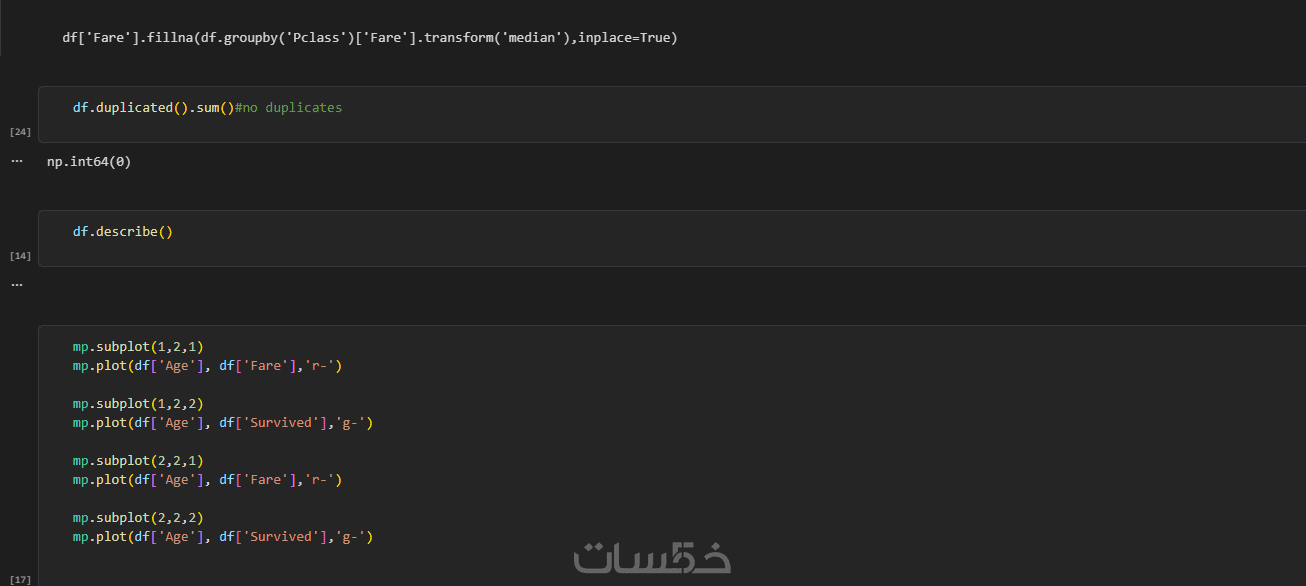Select the np.int64(0) output text
Viewport: 1306px width, 586px height.
coord(89,161)
